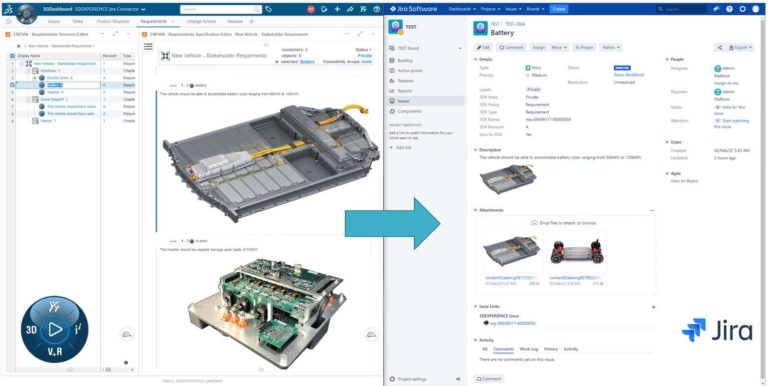Open the More dropdown in issue toolbar
This screenshot has height=386, width=768.
[559, 48]
